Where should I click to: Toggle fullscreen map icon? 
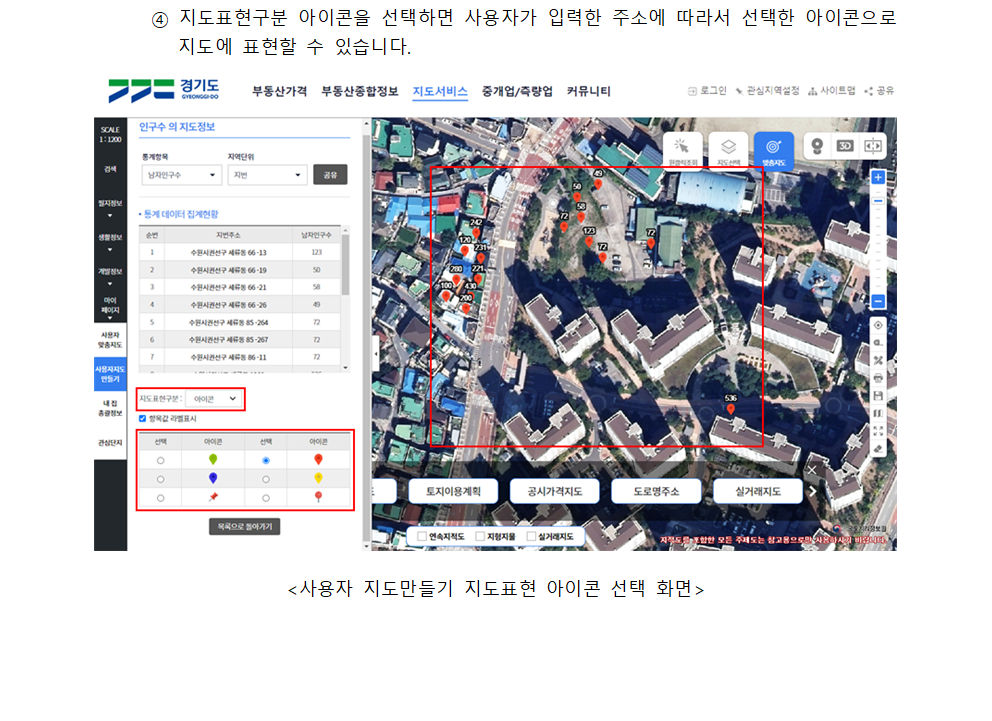pos(878,431)
